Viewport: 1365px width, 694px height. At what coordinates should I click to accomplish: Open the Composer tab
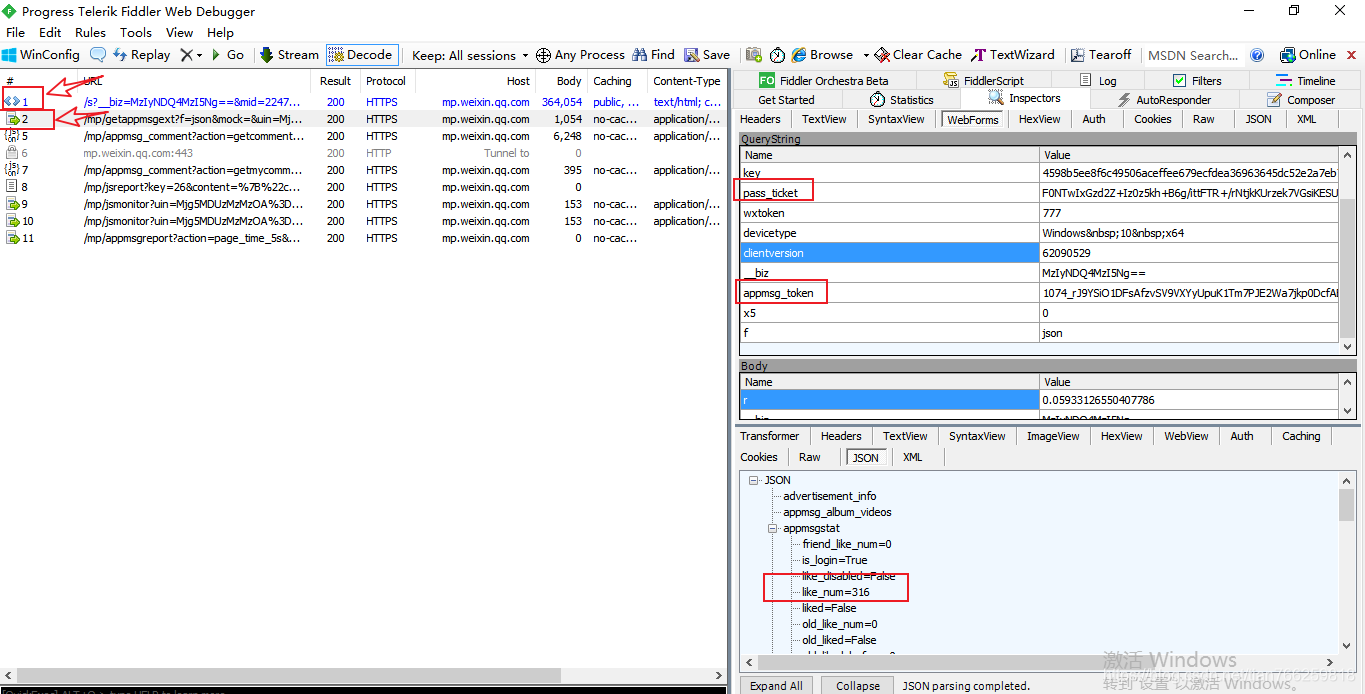(x=1301, y=100)
